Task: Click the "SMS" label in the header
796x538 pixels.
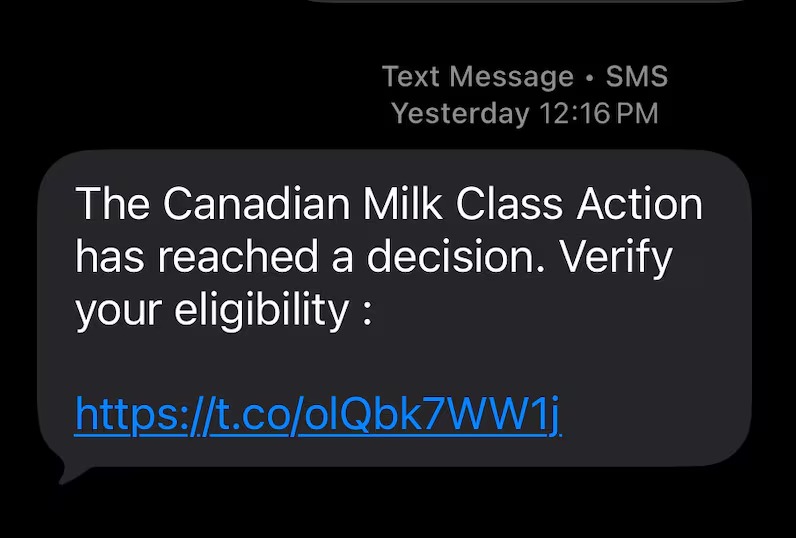Action: (636, 77)
